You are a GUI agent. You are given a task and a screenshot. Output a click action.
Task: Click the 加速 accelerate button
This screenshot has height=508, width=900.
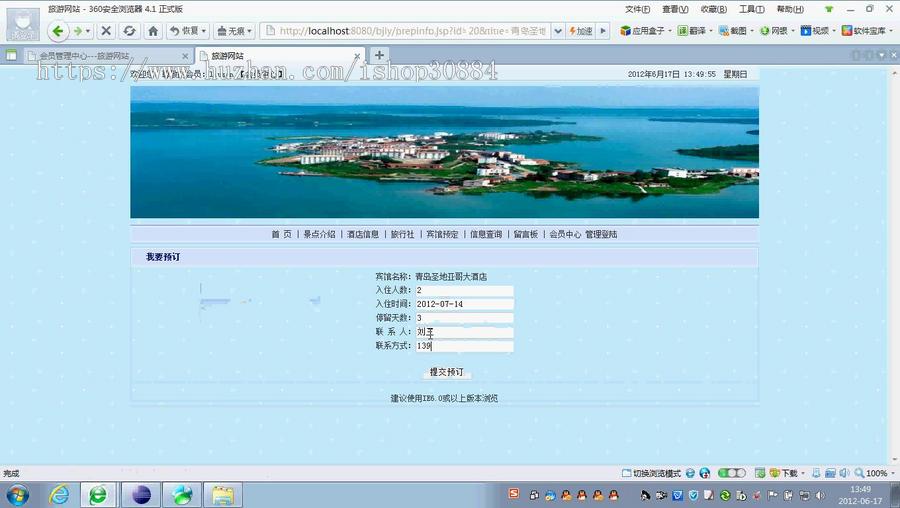coord(581,31)
